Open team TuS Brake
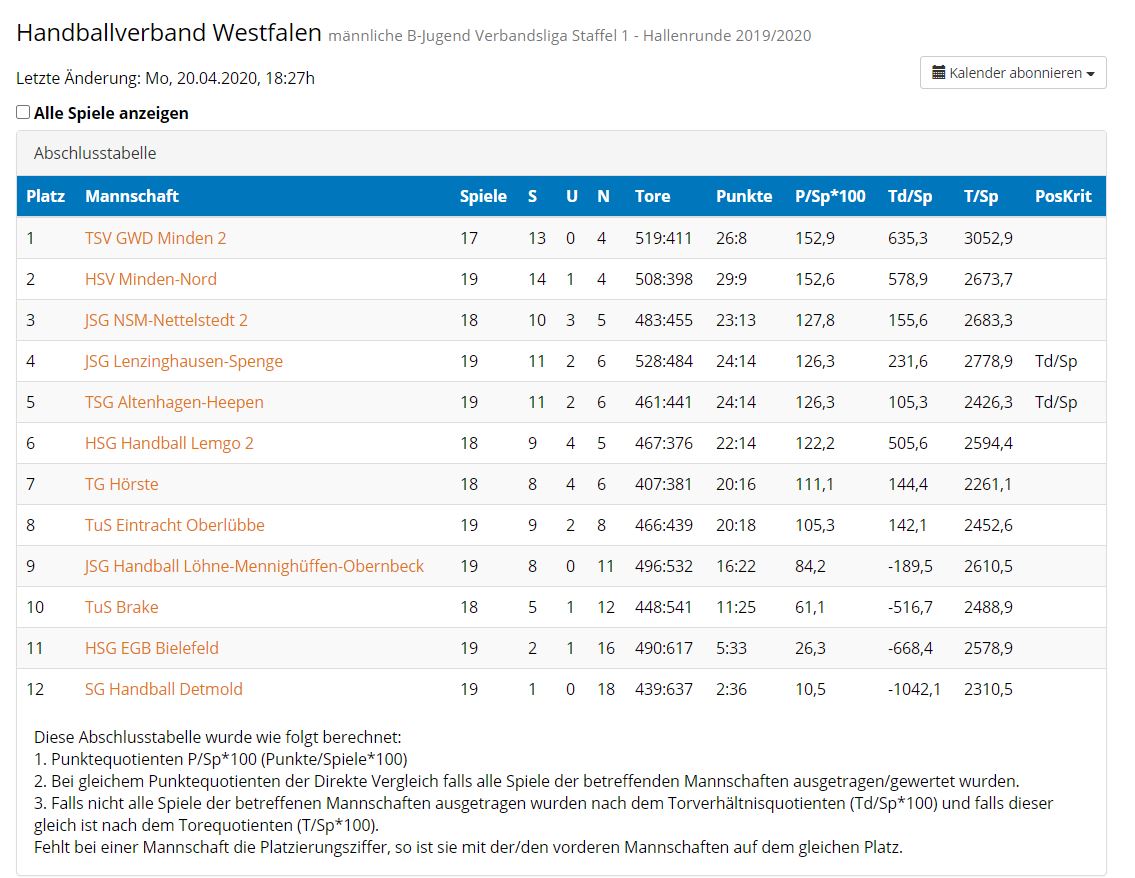 click(x=121, y=607)
